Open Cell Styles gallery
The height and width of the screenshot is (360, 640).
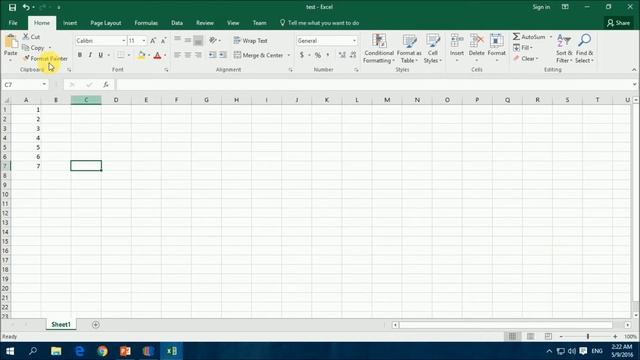click(x=433, y=48)
